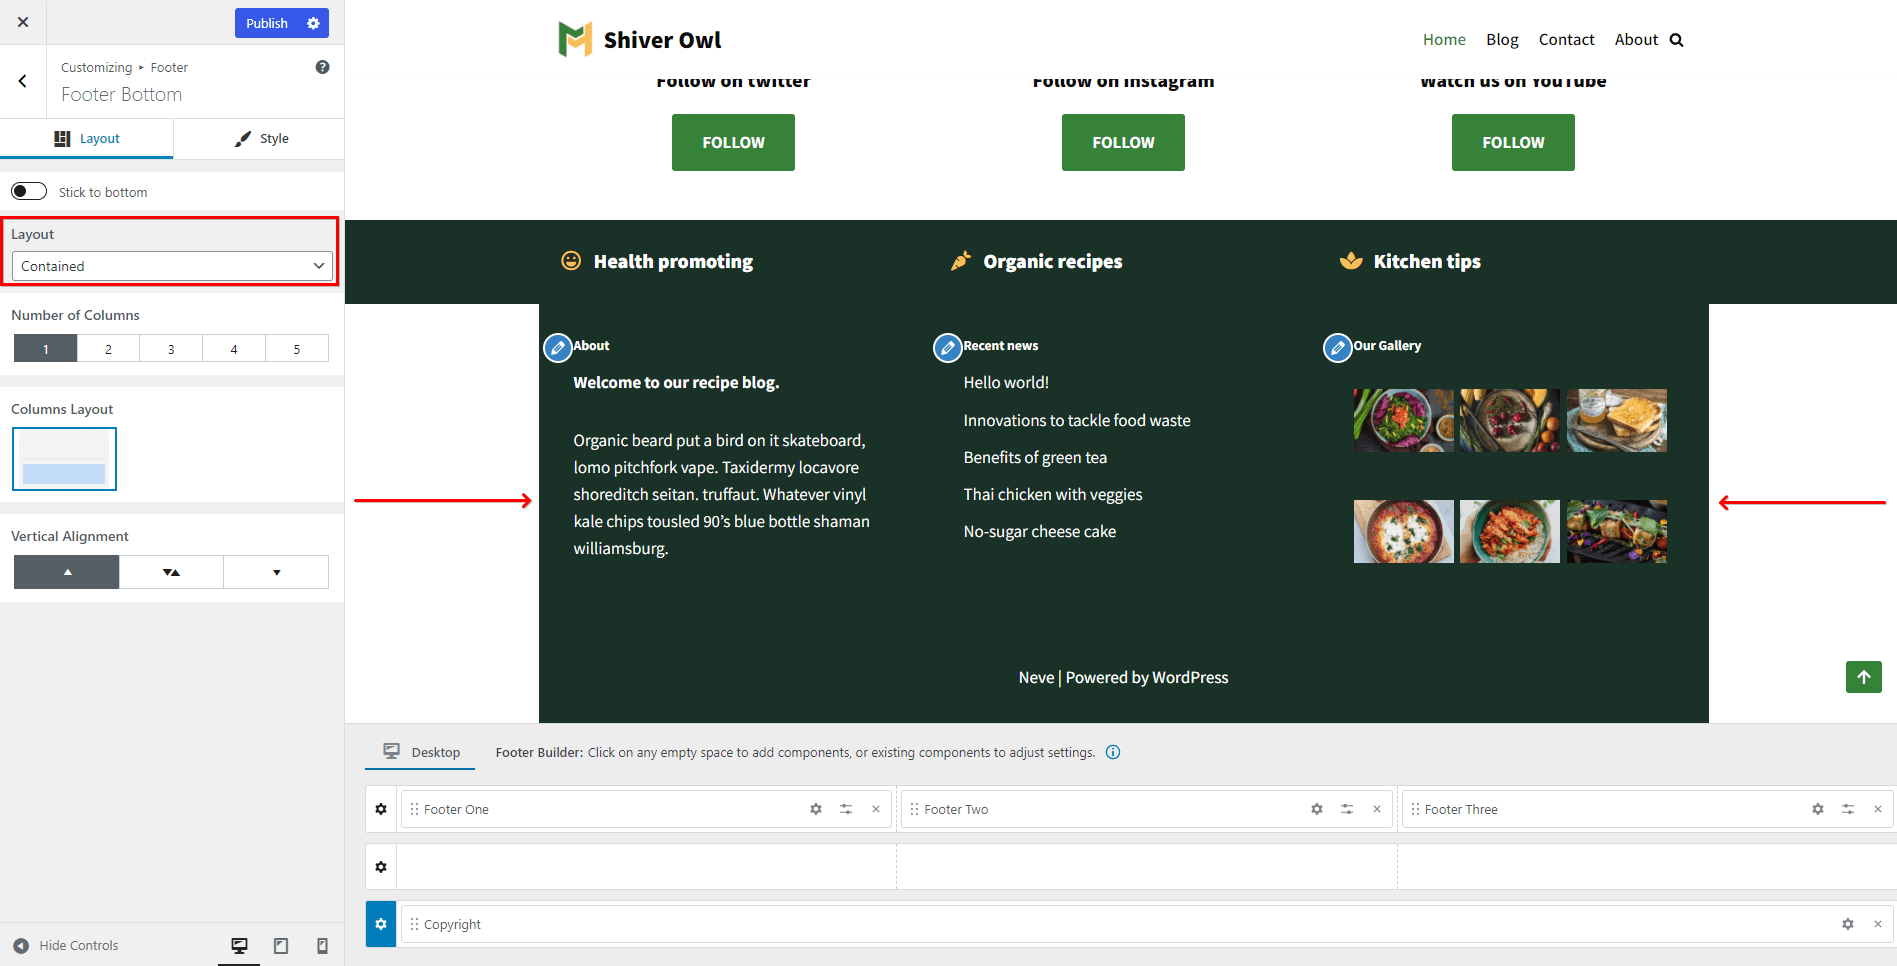The height and width of the screenshot is (966, 1897).
Task: Click edit pencil beside About widget
Action: pos(557,348)
